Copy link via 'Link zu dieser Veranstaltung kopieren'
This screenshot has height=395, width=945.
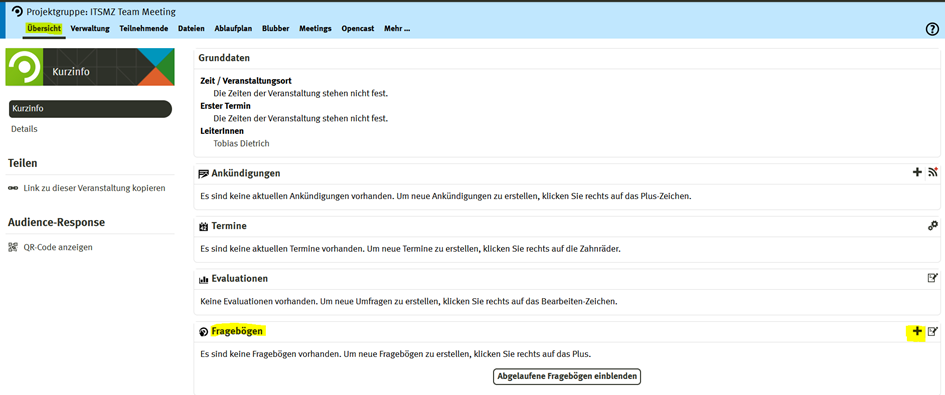click(x=94, y=188)
